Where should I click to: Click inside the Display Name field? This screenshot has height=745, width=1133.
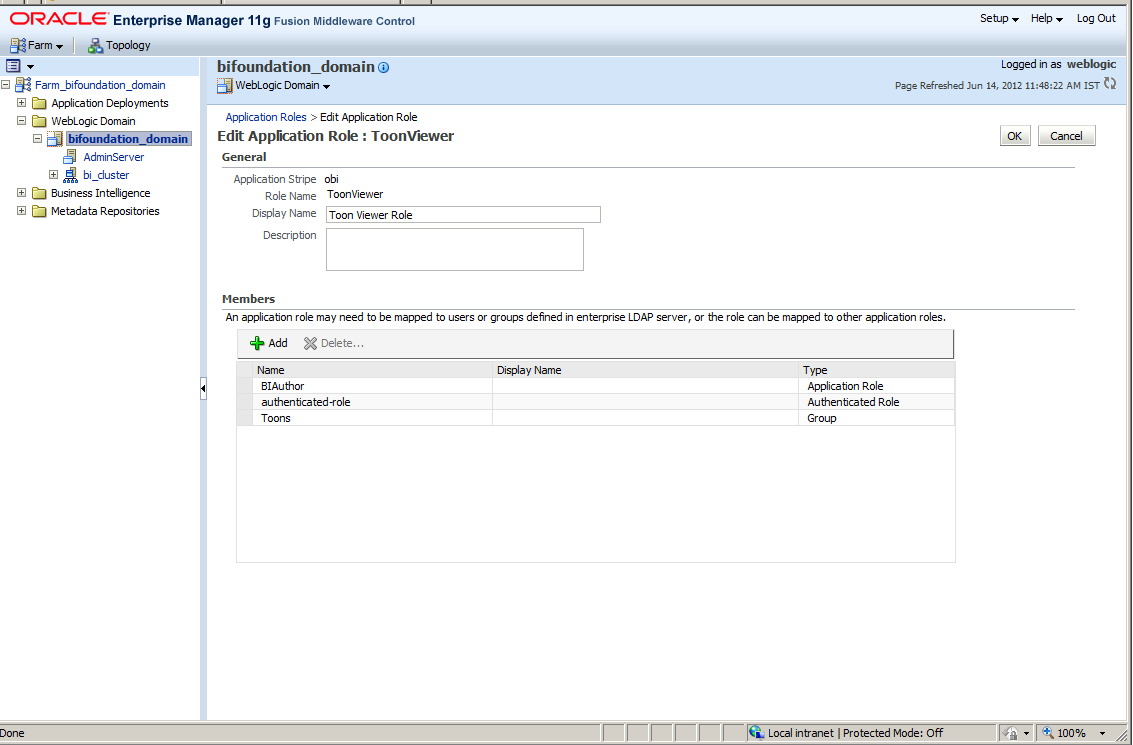[463, 214]
